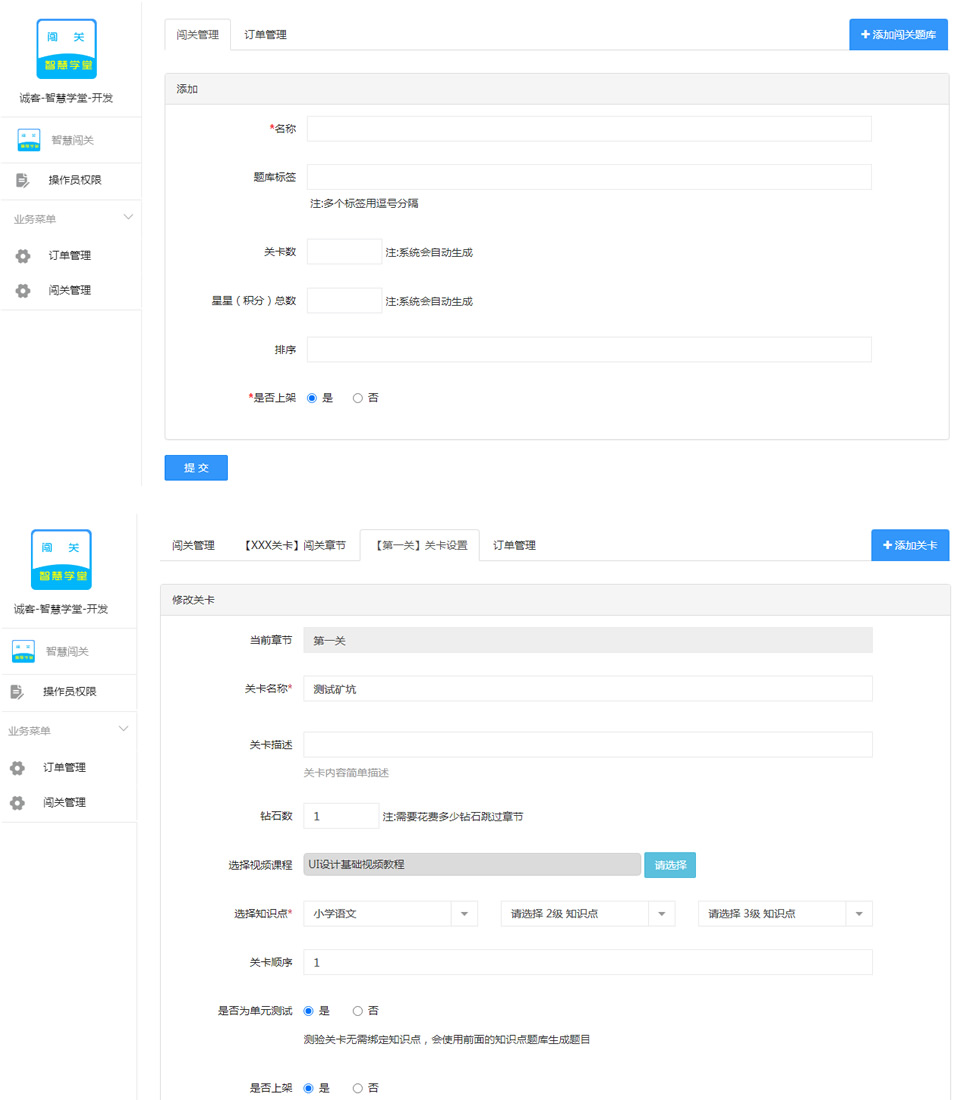Click 诚客-智慧学堂-开发 text in top sidebar
The height and width of the screenshot is (1100, 960).
pos(66,98)
